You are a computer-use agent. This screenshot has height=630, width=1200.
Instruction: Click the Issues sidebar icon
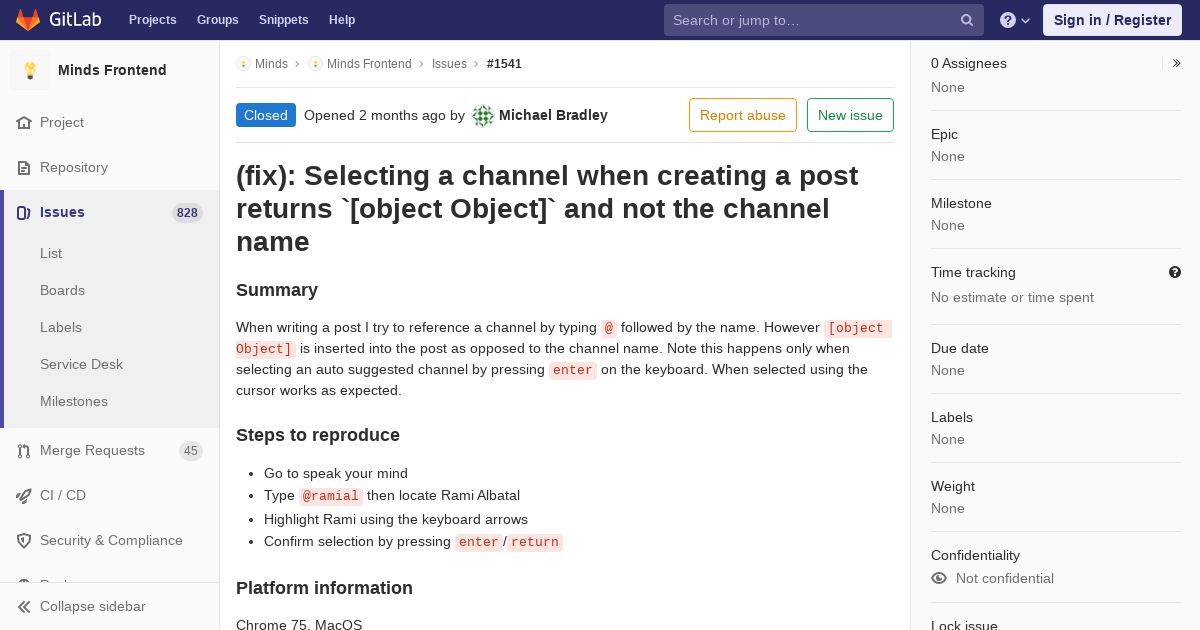point(24,213)
